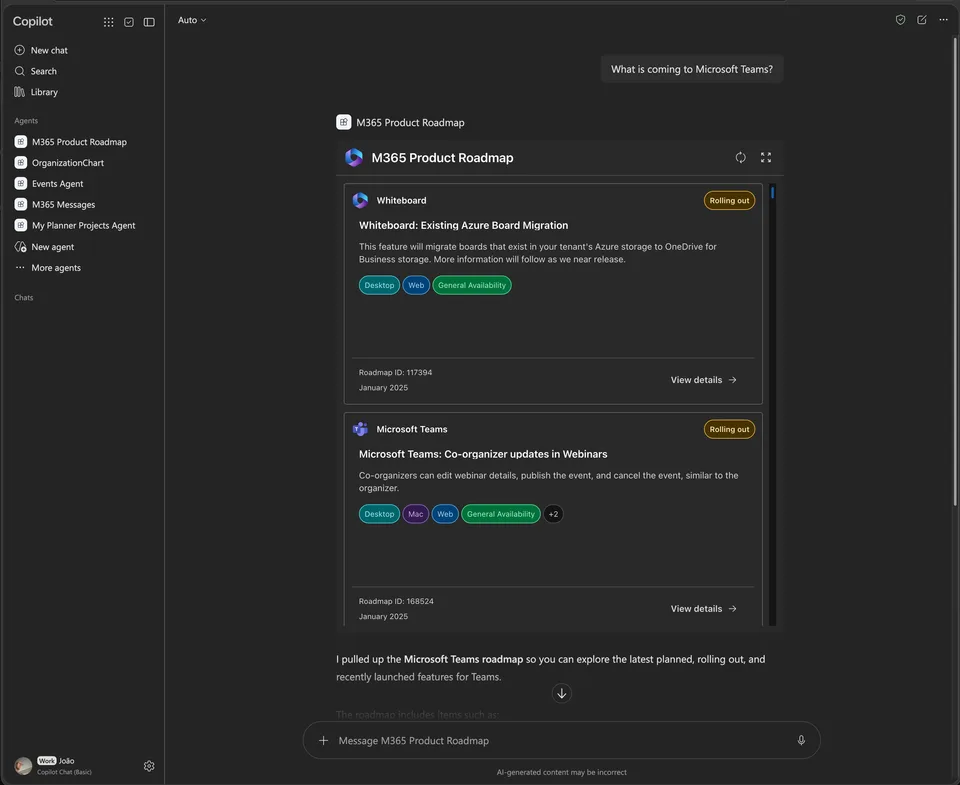This screenshot has width=960, height=785.
Task: Select M365 Product Roadmap agent in sidebar
Action: (71, 141)
